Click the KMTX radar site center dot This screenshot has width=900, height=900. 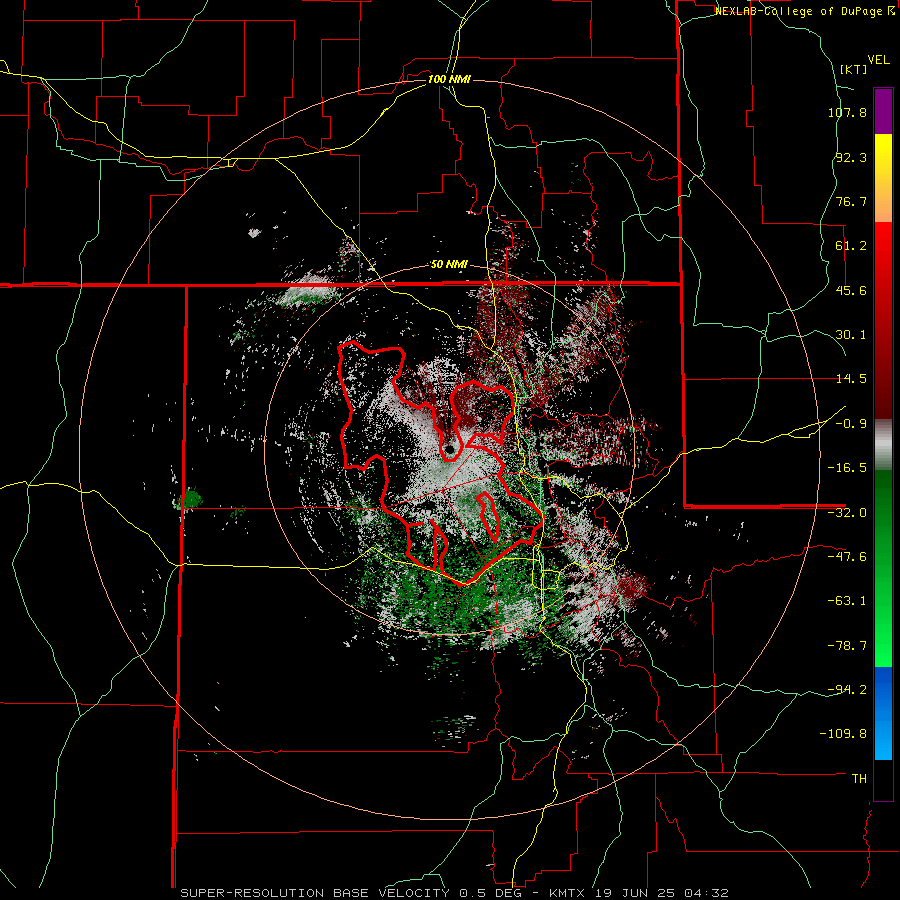click(449, 449)
